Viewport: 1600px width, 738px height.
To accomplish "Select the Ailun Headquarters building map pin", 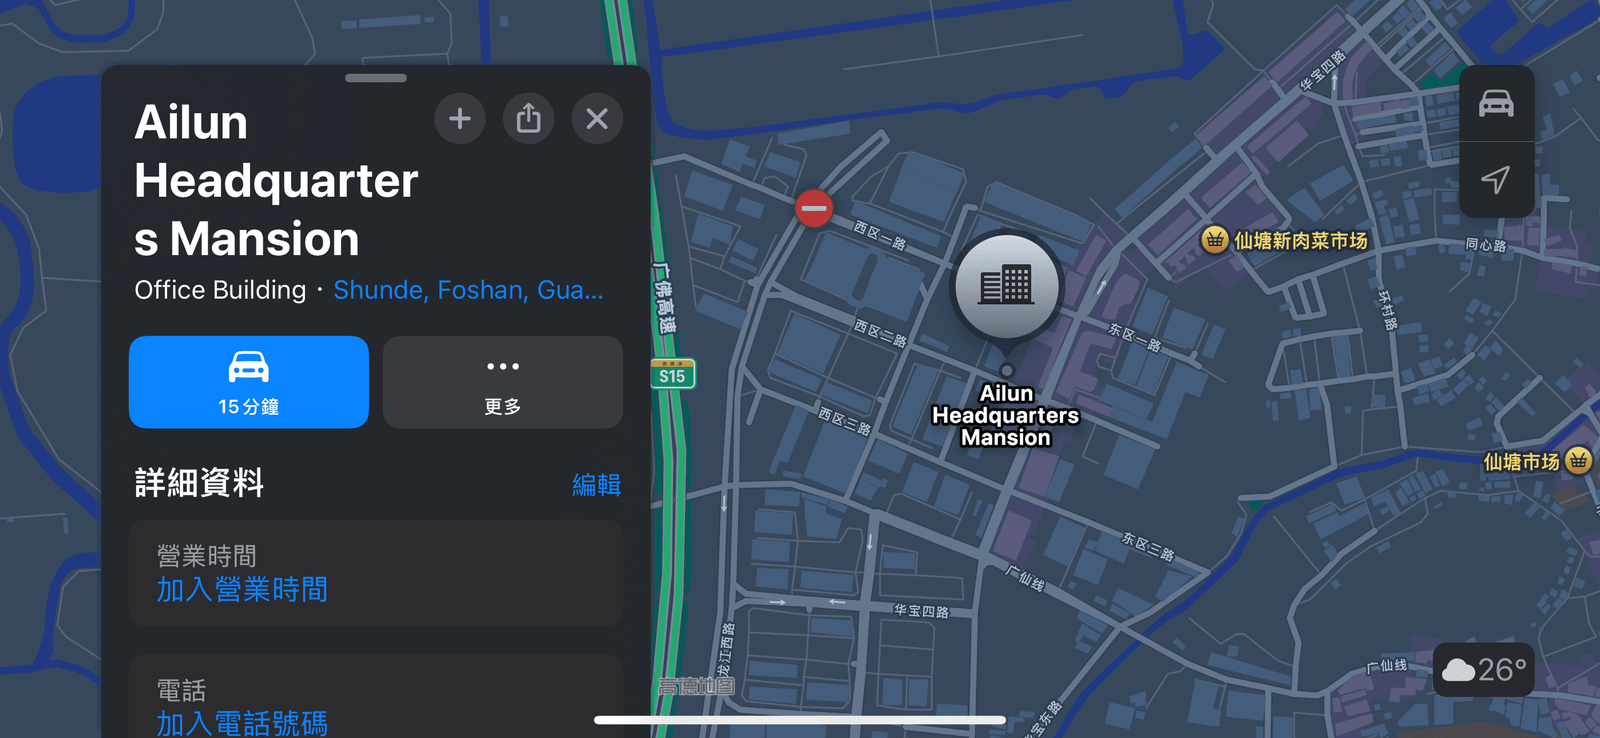I will click(x=1006, y=288).
